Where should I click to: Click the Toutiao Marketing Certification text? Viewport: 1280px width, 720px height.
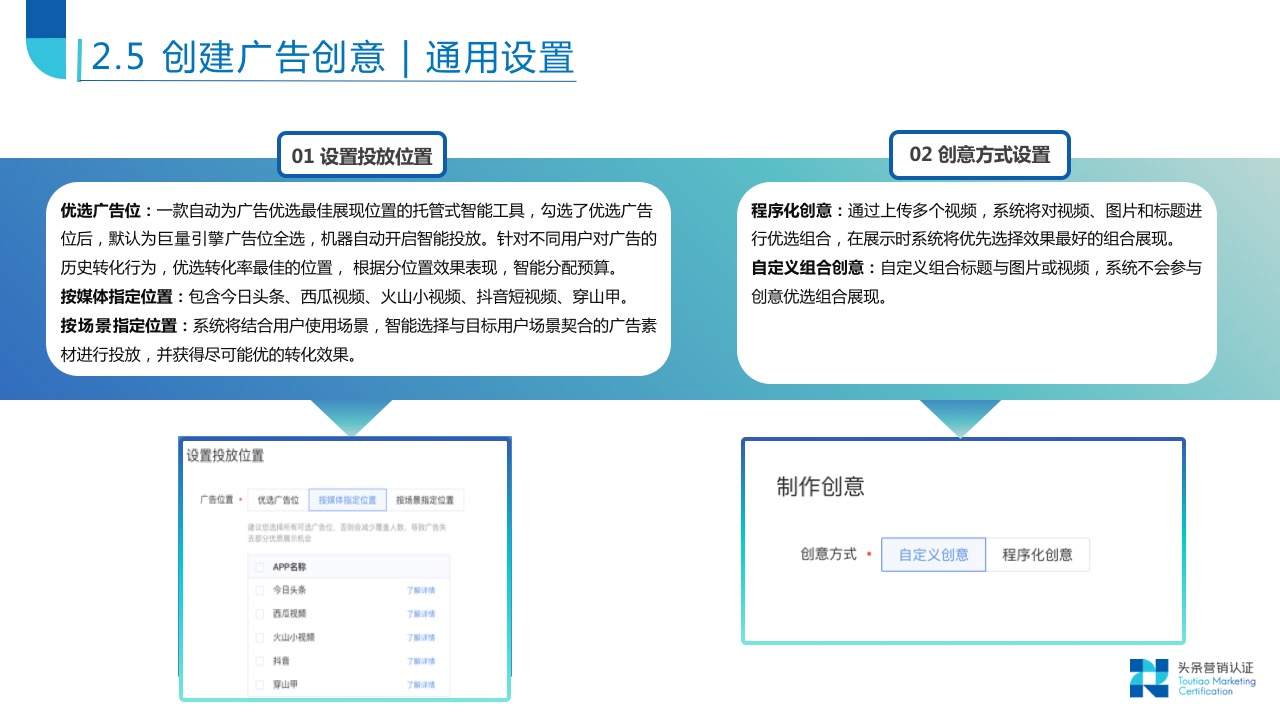pos(1216,686)
